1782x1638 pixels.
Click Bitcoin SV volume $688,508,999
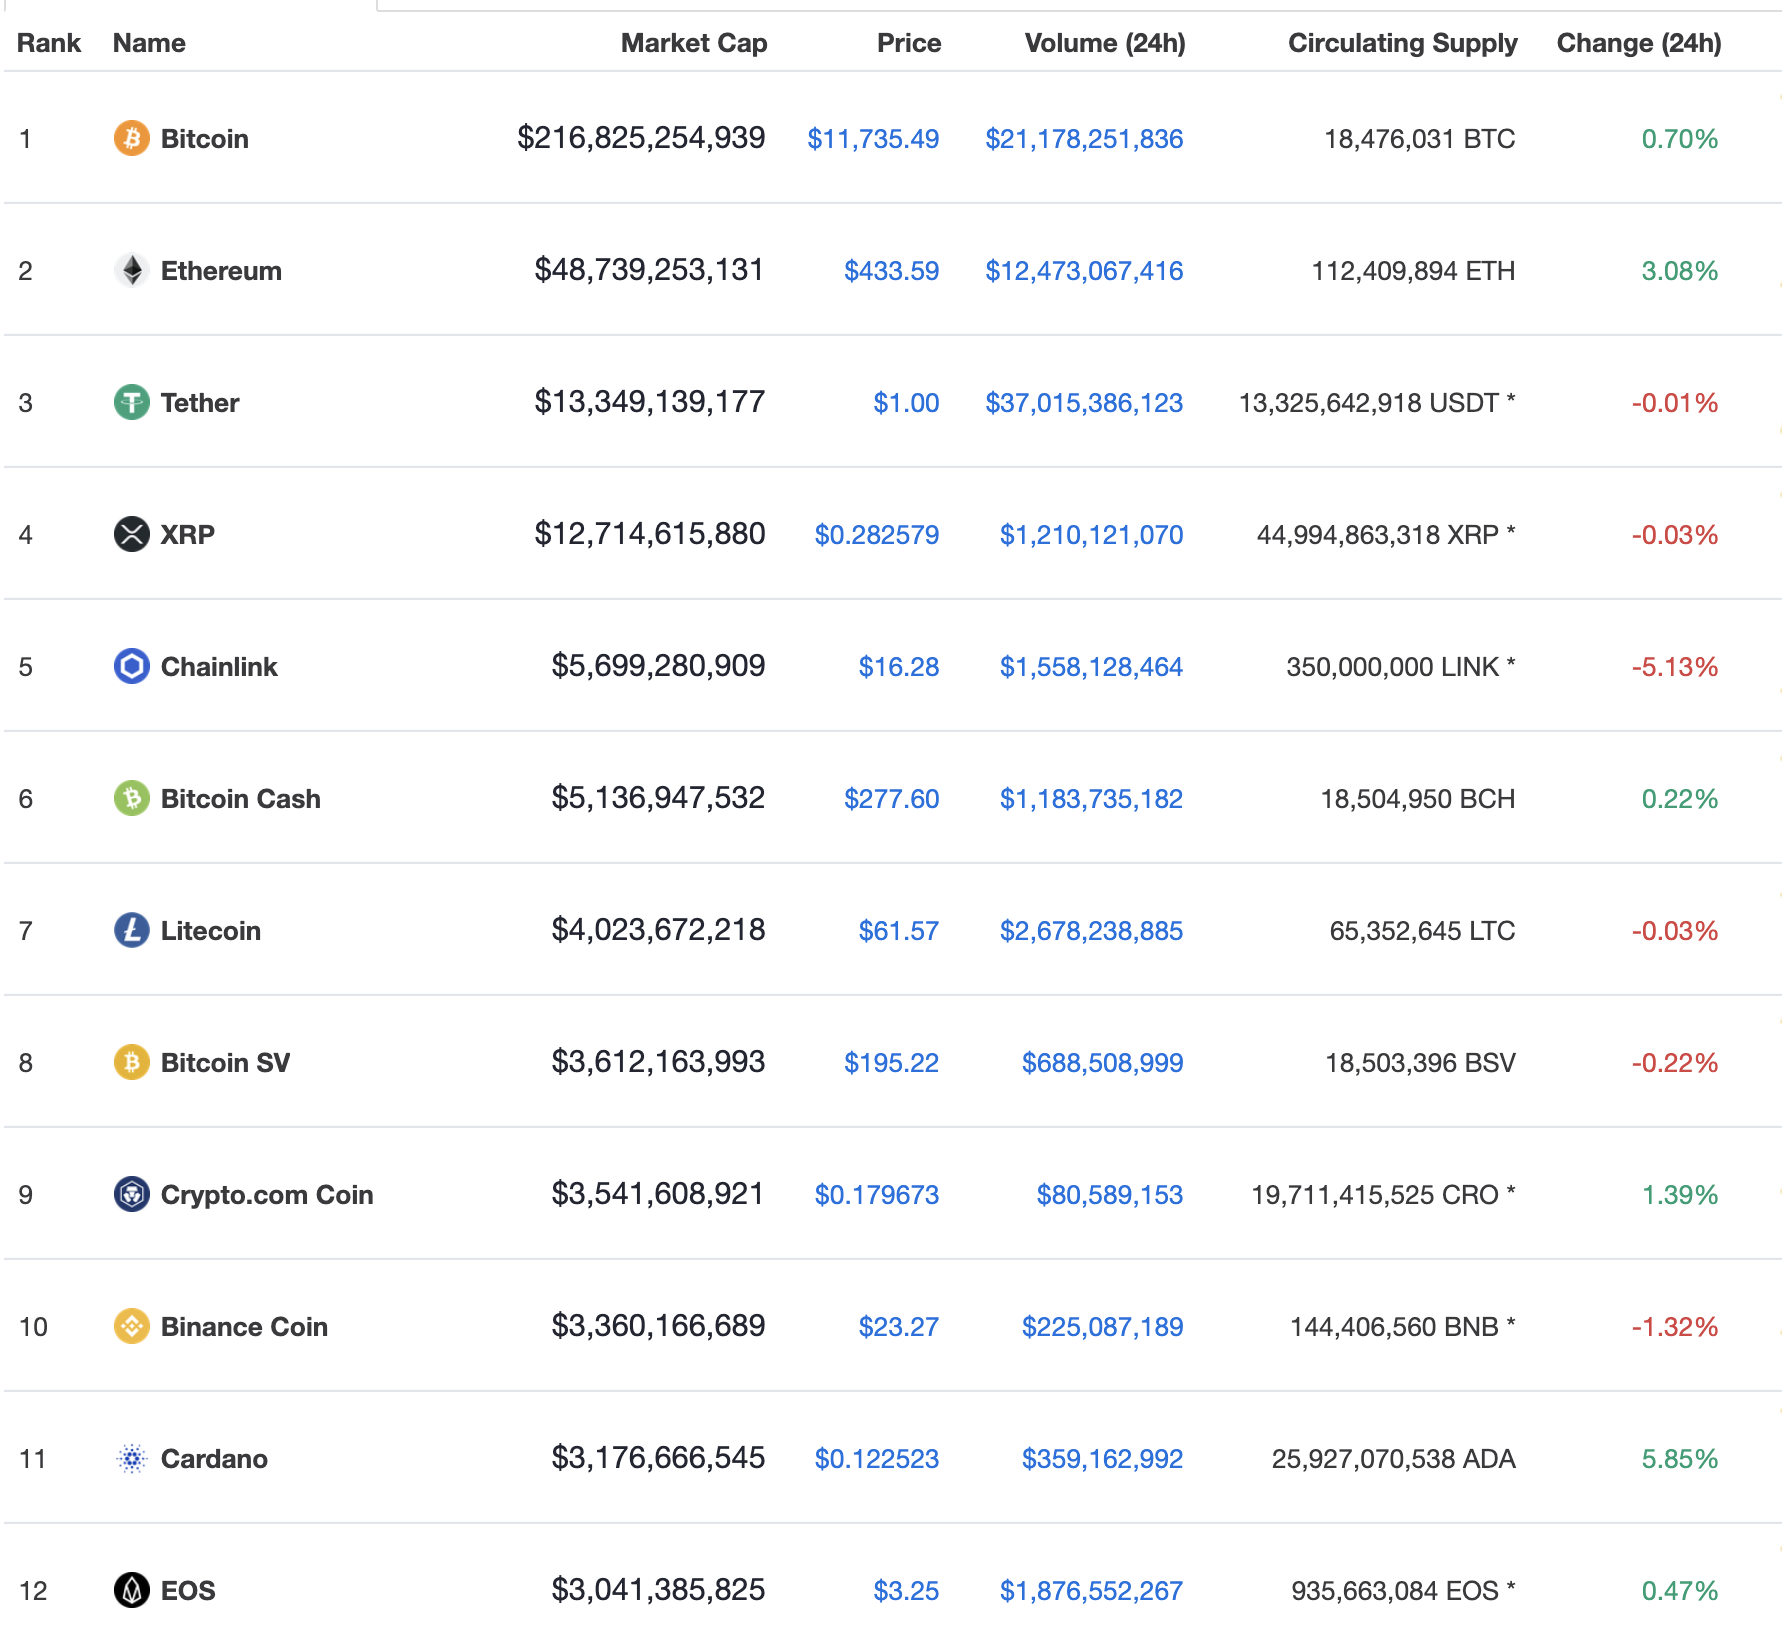[1102, 1062]
